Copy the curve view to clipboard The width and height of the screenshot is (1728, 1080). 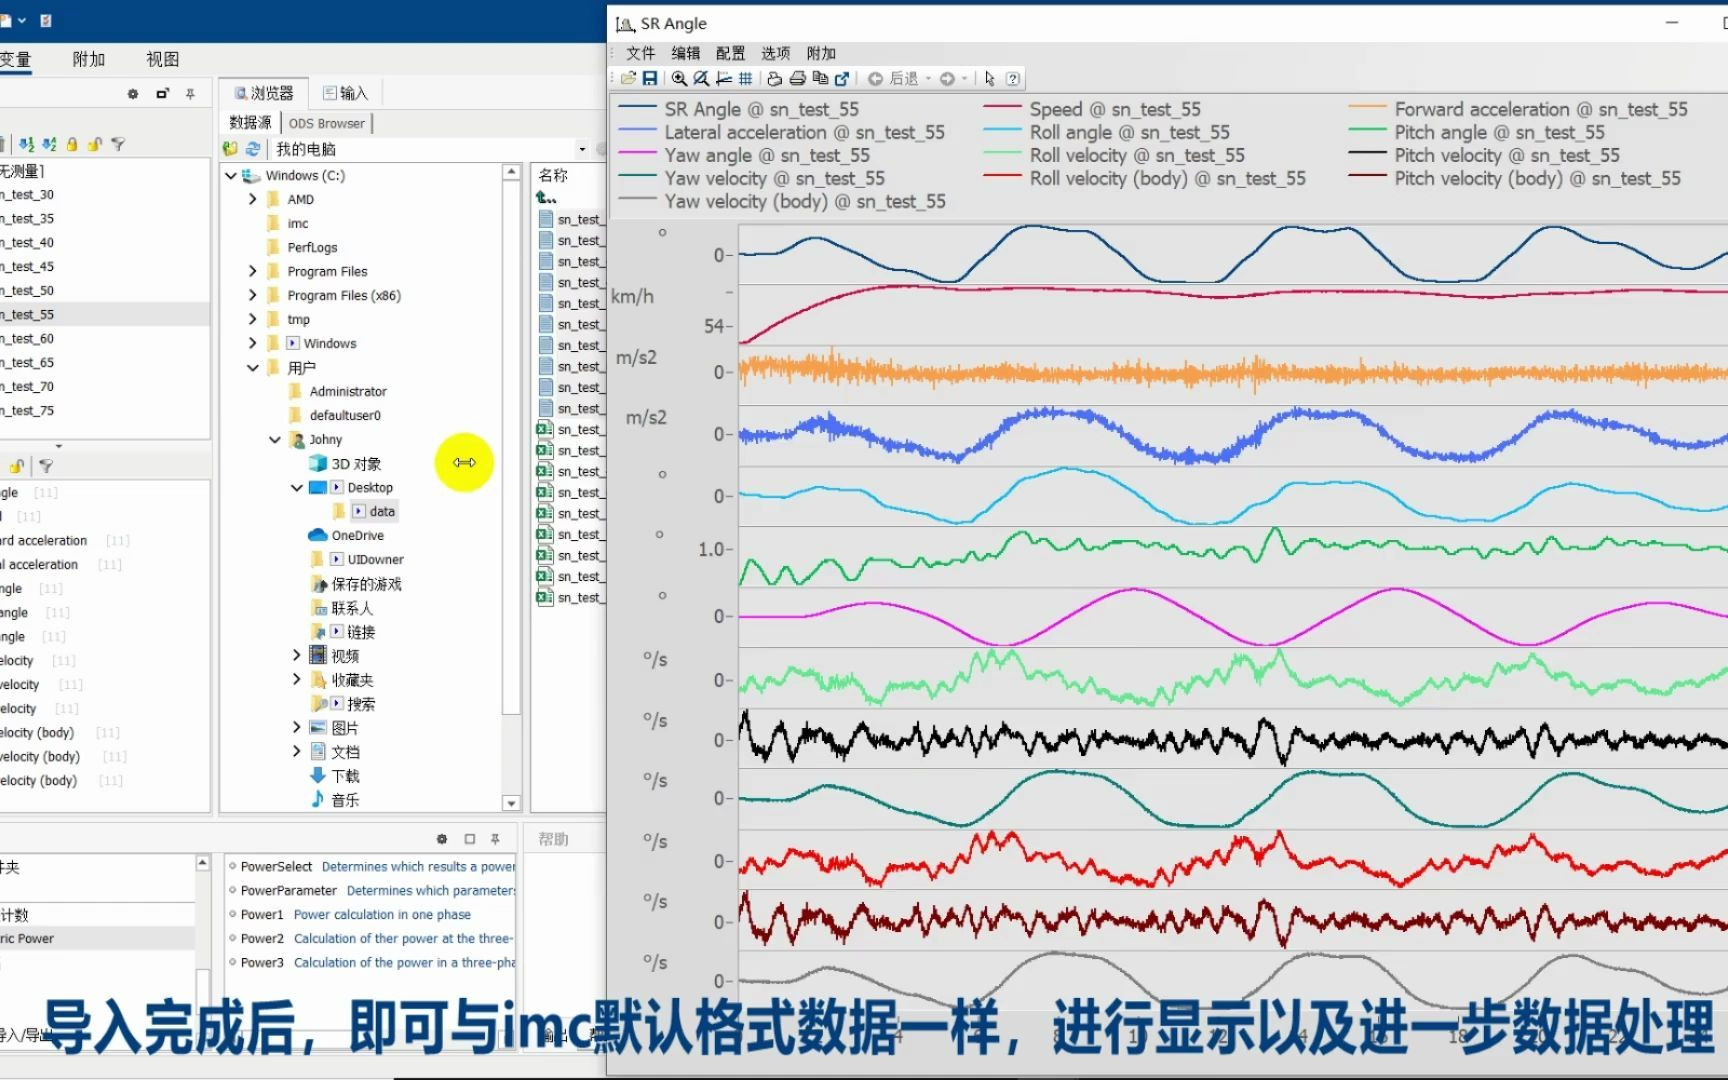pyautogui.click(x=822, y=78)
